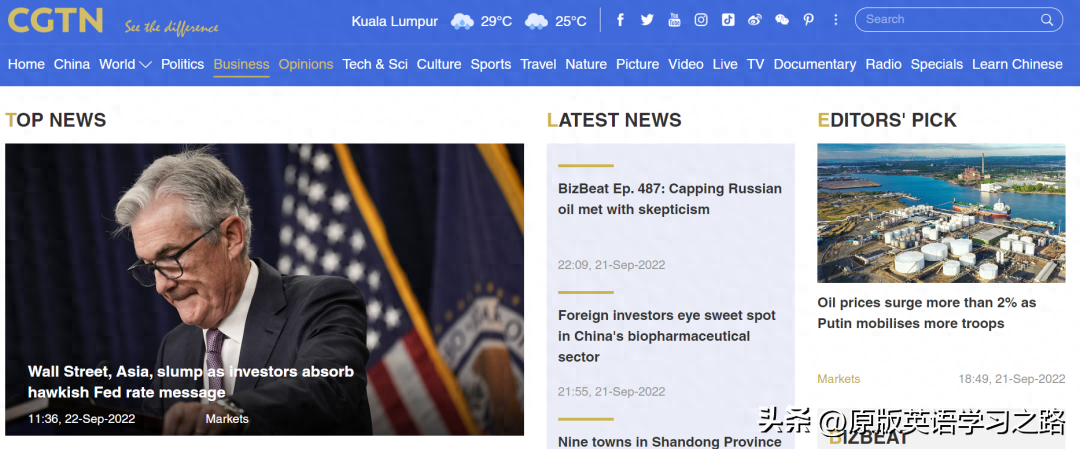Expand the World menu chevron
Viewport: 1080px width, 449px height.
145,65
